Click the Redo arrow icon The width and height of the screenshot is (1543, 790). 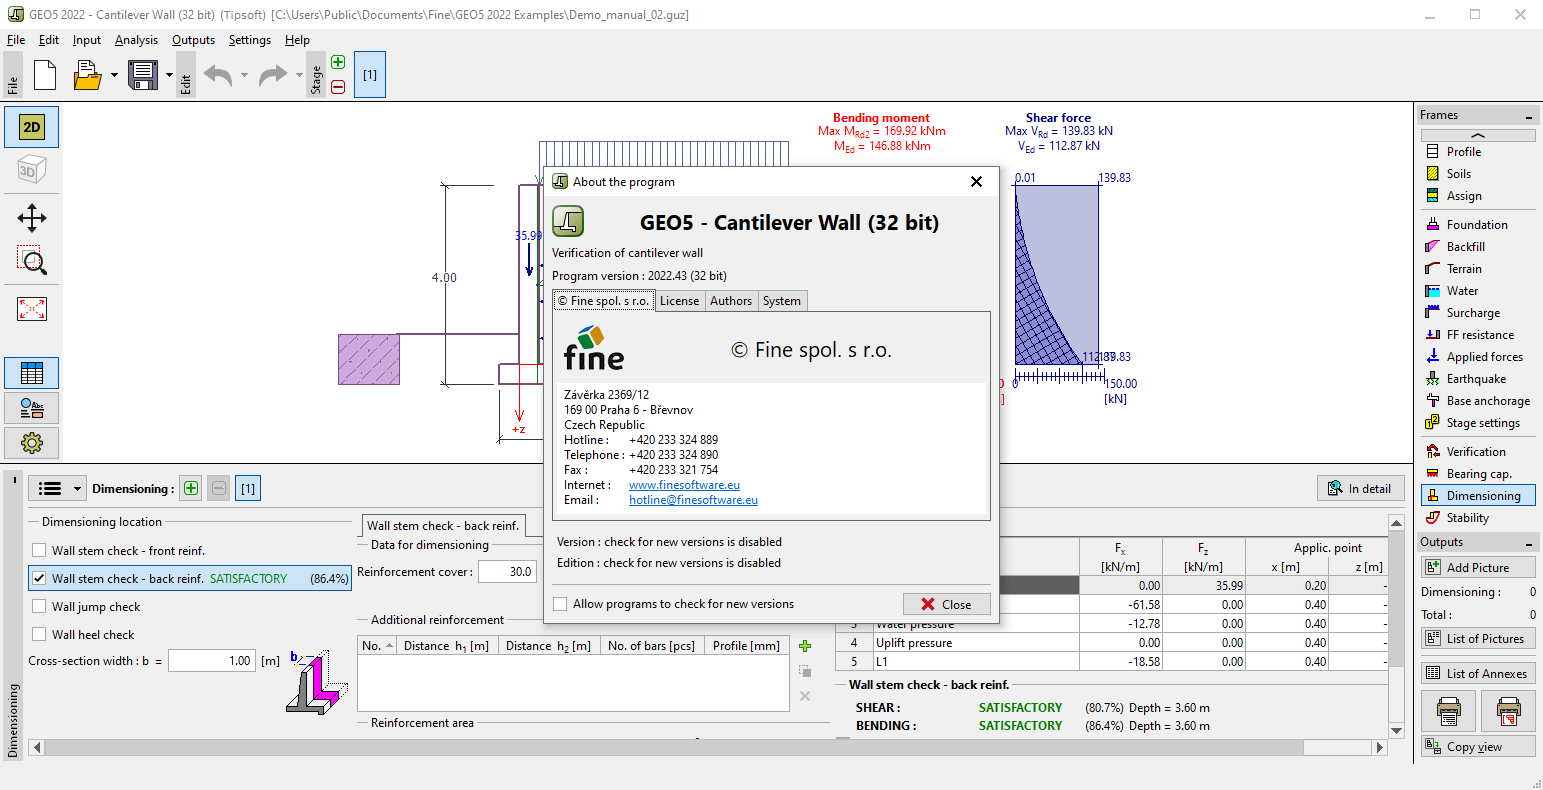(x=273, y=75)
